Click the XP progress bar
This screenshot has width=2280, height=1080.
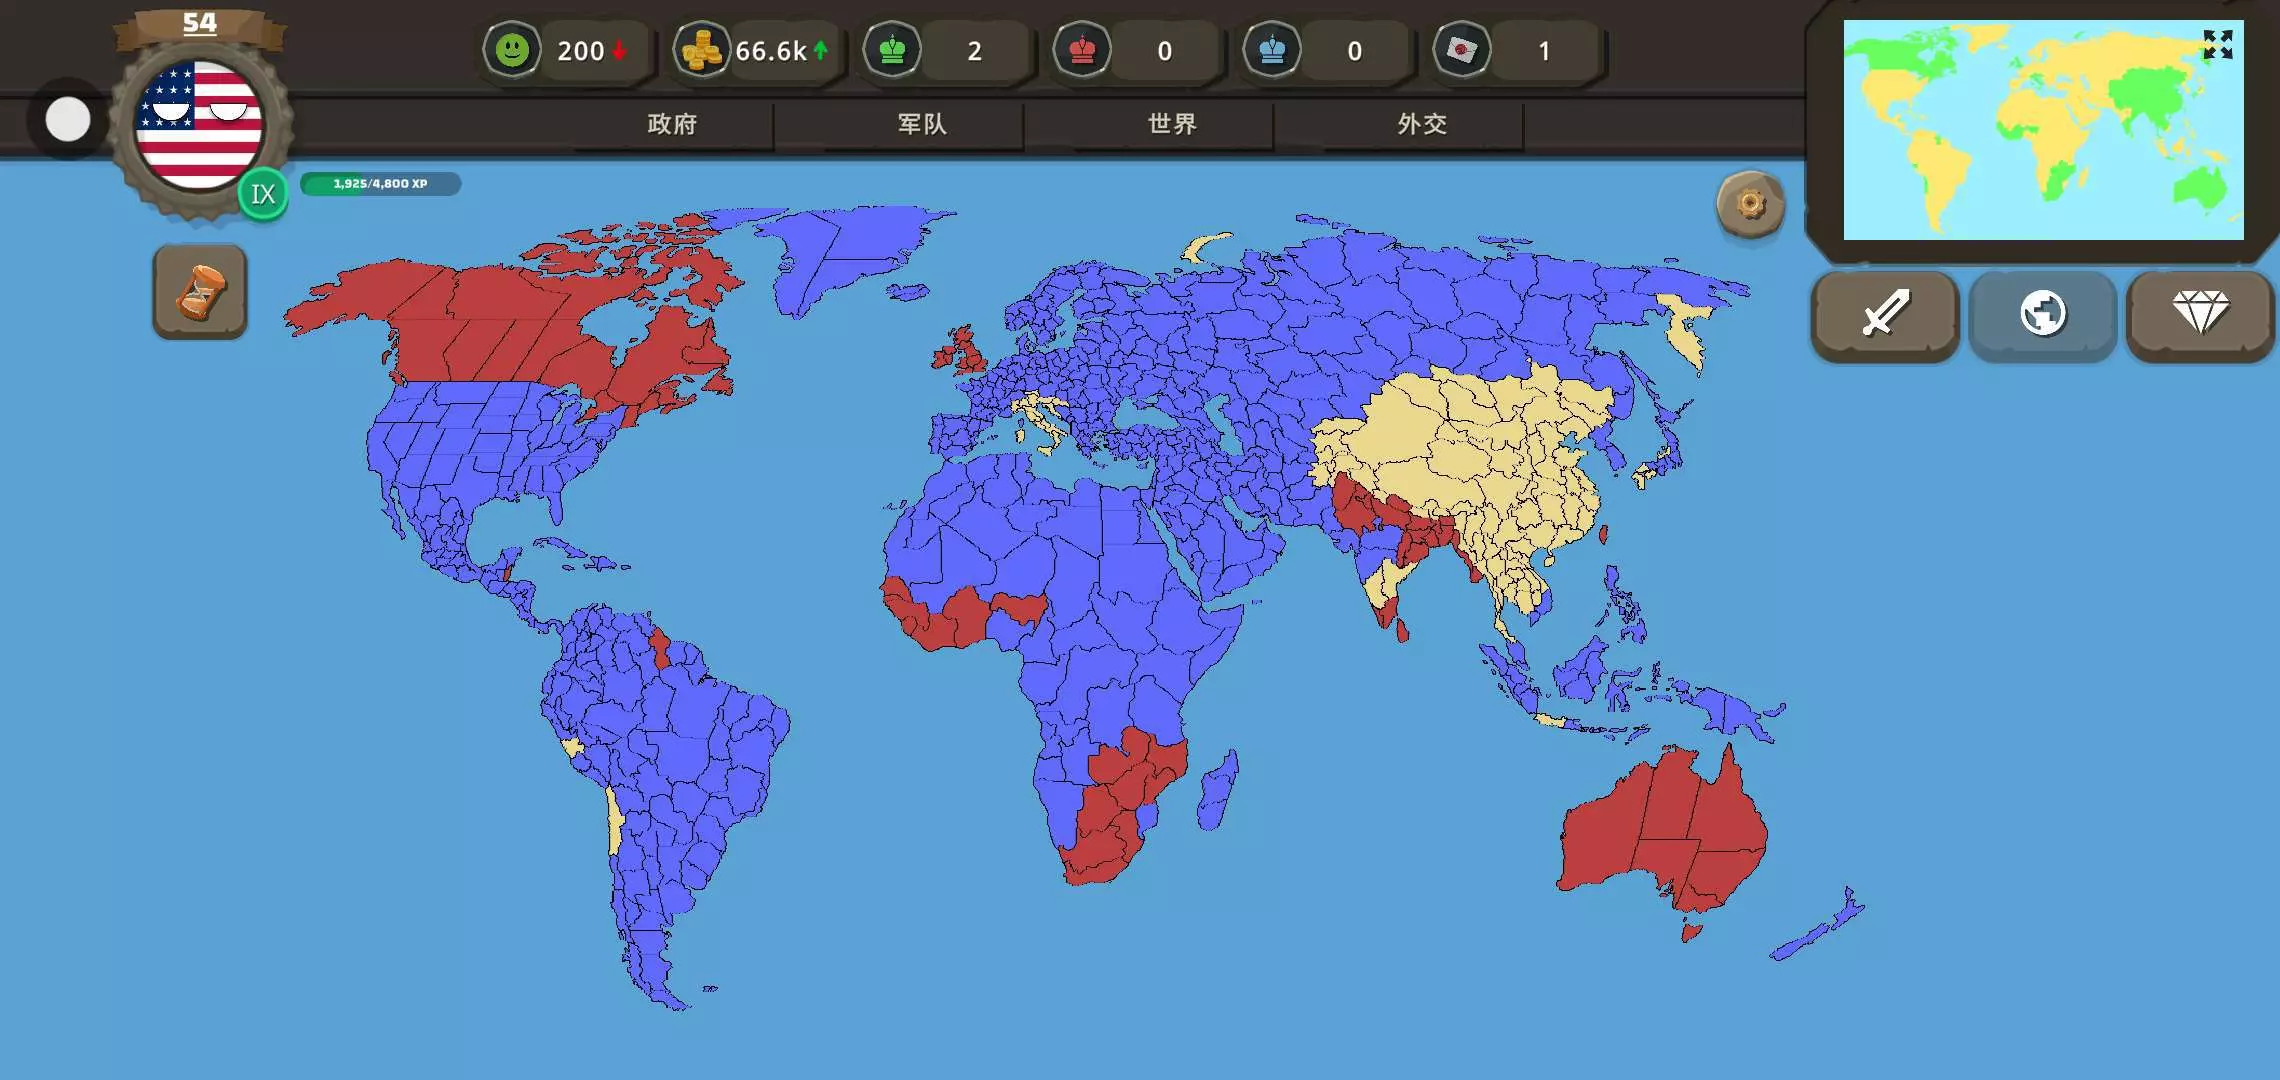click(x=380, y=184)
